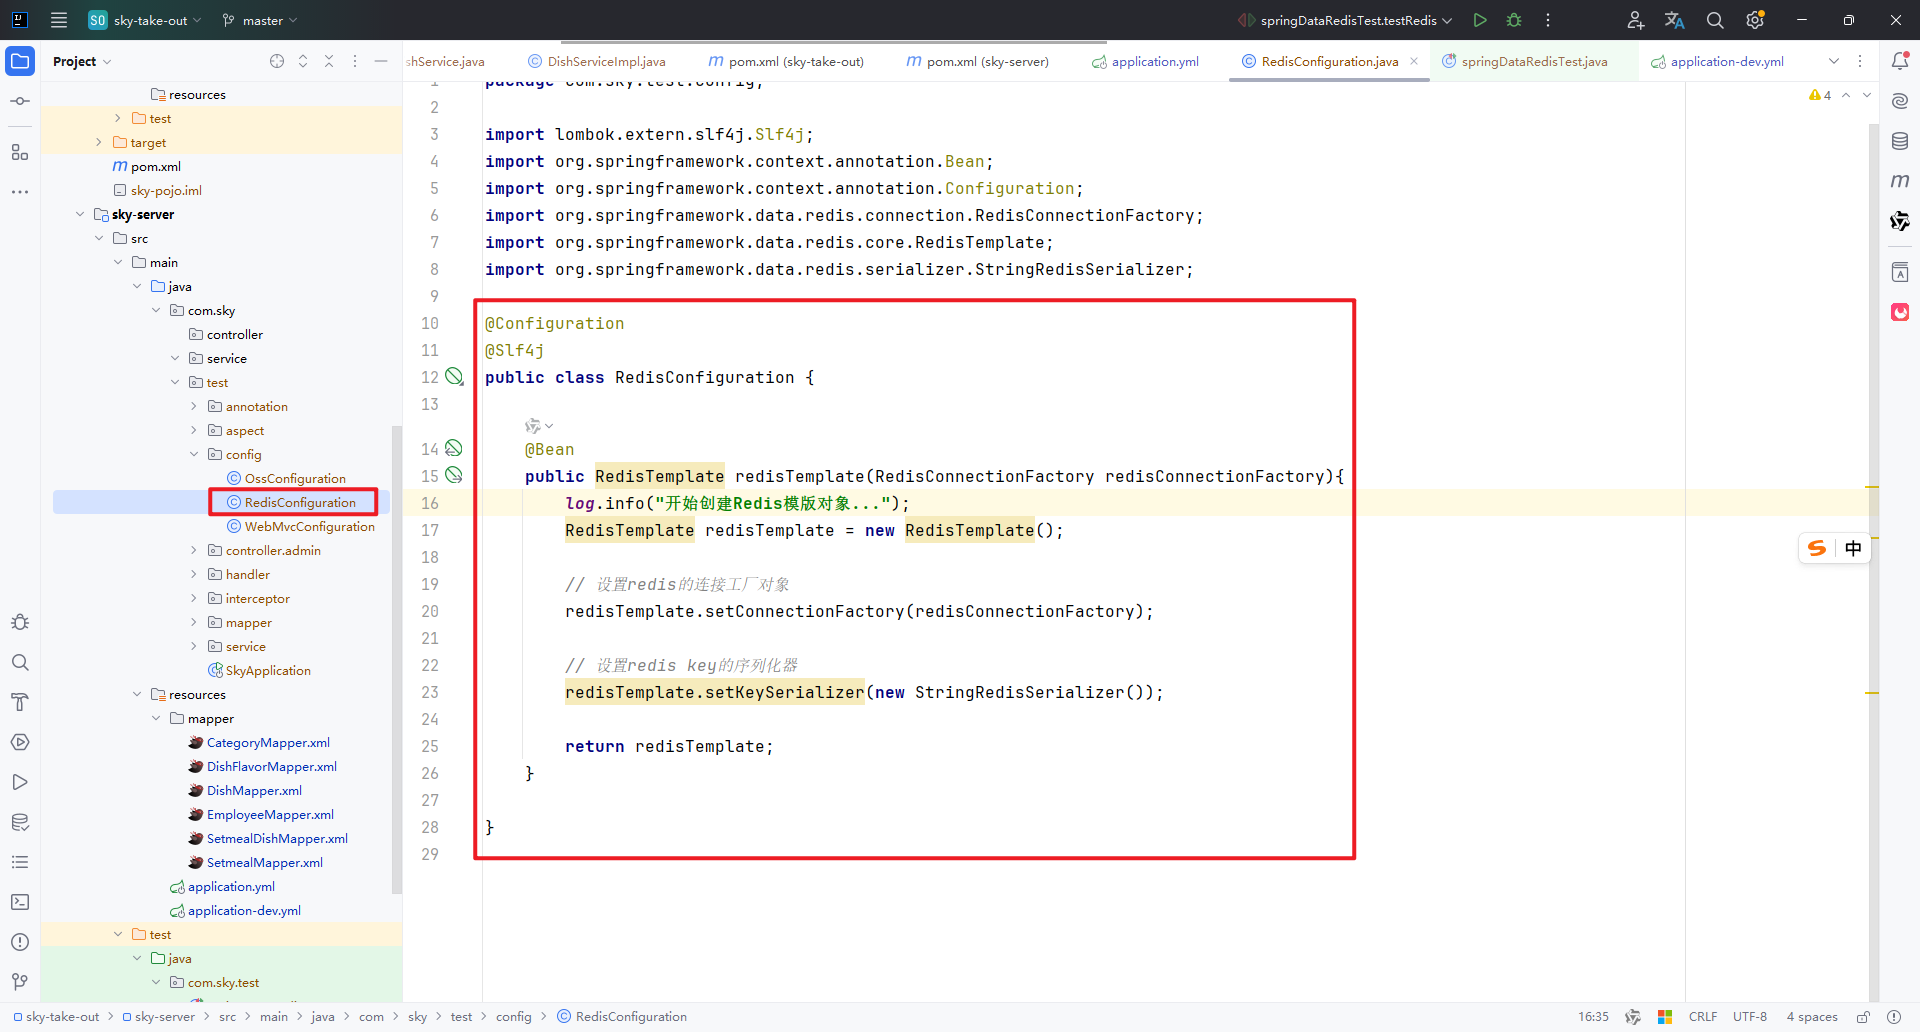Open the Build panel with the hammer icon
The width and height of the screenshot is (1920, 1032).
click(x=20, y=702)
